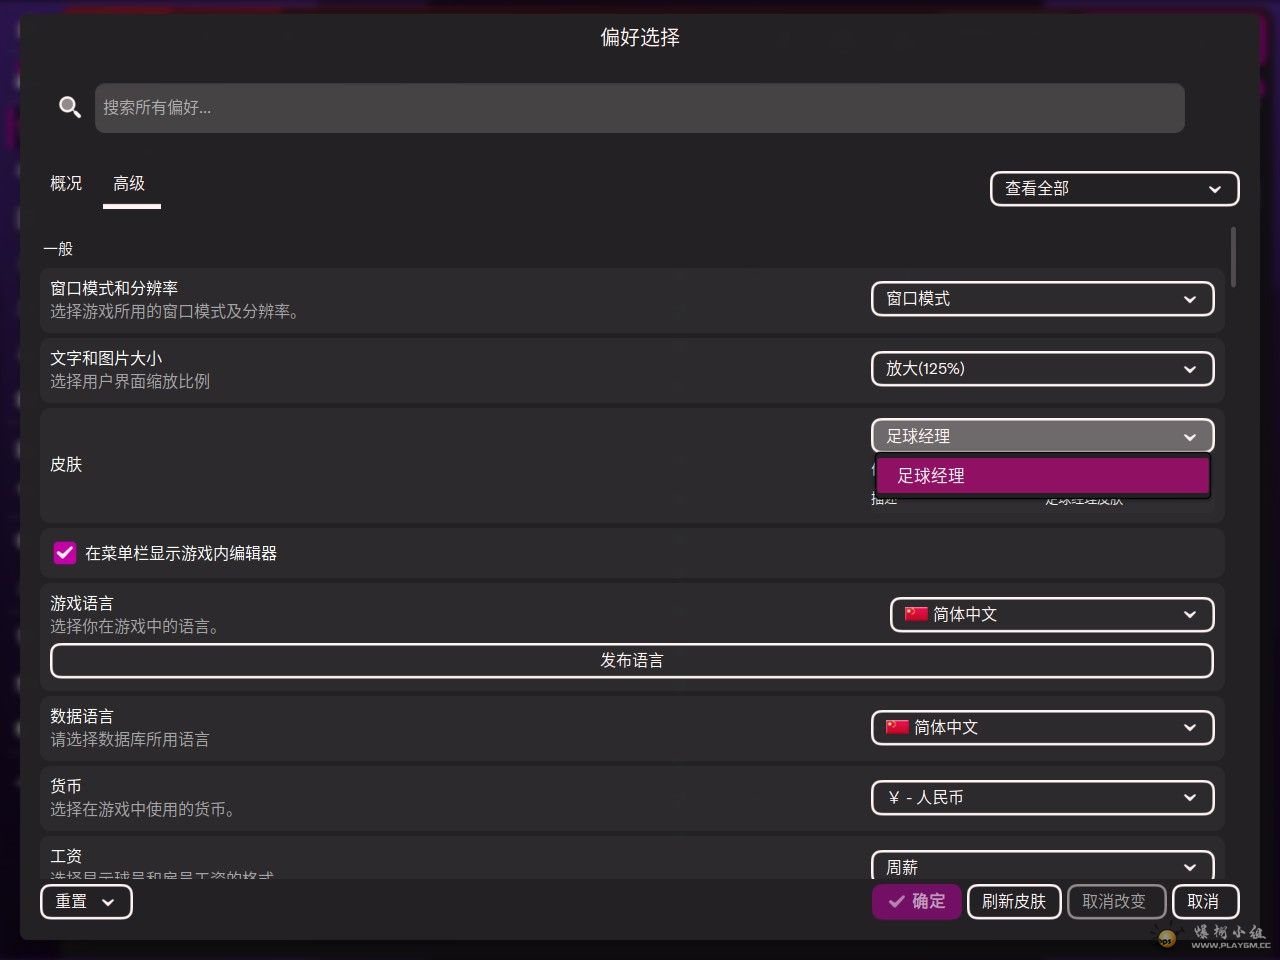
Task: Open the ¥ - 人民币 currency dropdown
Action: [x=1042, y=797]
